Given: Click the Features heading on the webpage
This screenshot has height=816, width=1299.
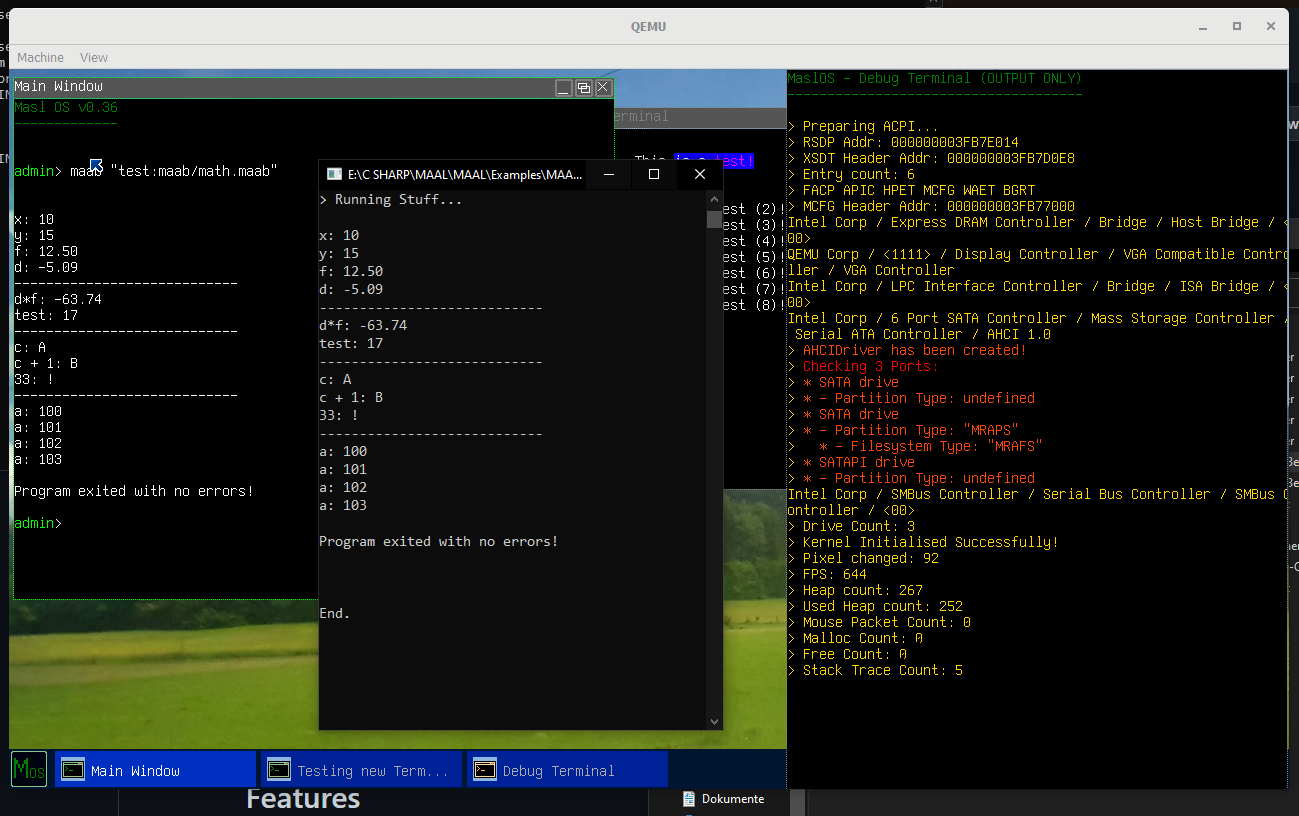Looking at the screenshot, I should [302, 798].
